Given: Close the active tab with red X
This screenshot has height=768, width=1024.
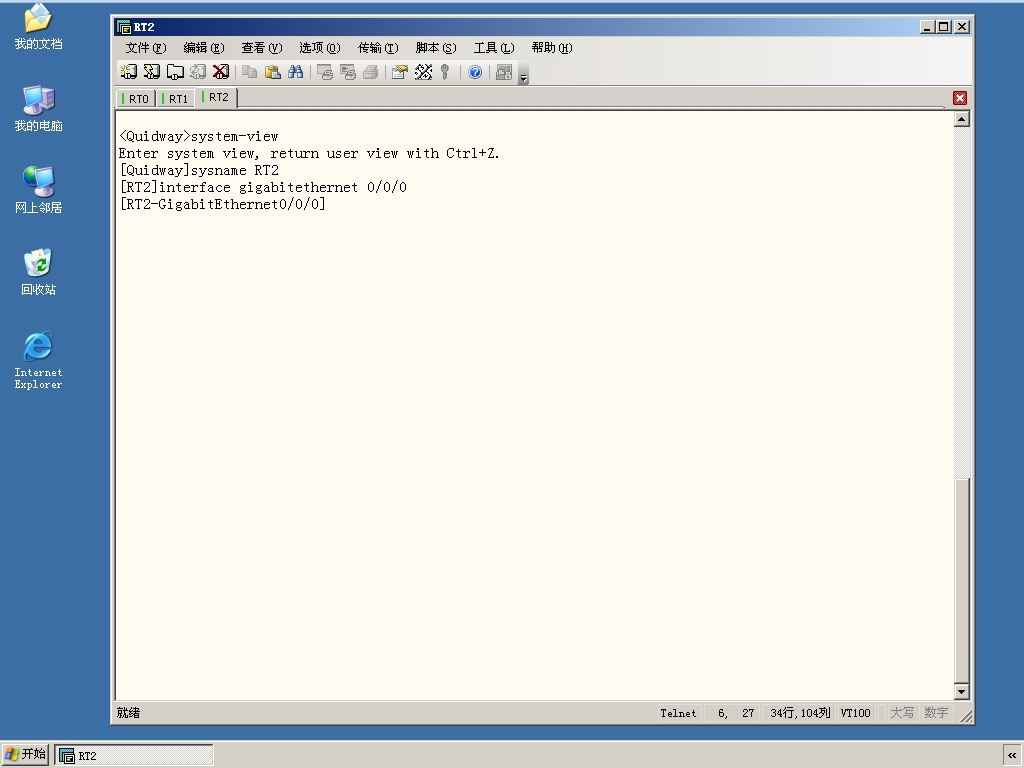Looking at the screenshot, I should click(959, 98).
